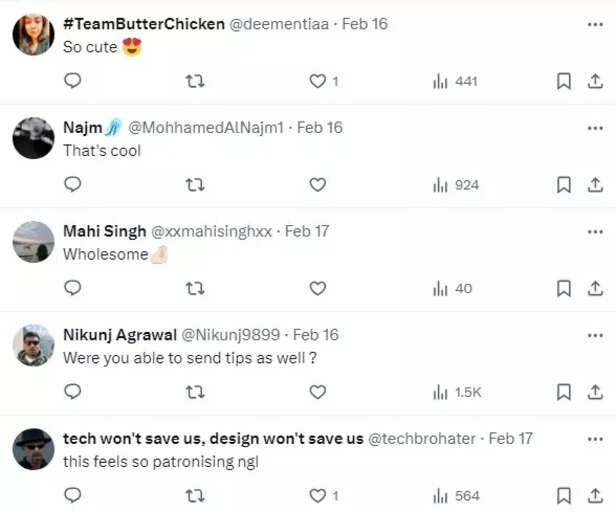Retweet the techbrohater tweet
The image size is (616, 512).
pyautogui.click(x=195, y=495)
